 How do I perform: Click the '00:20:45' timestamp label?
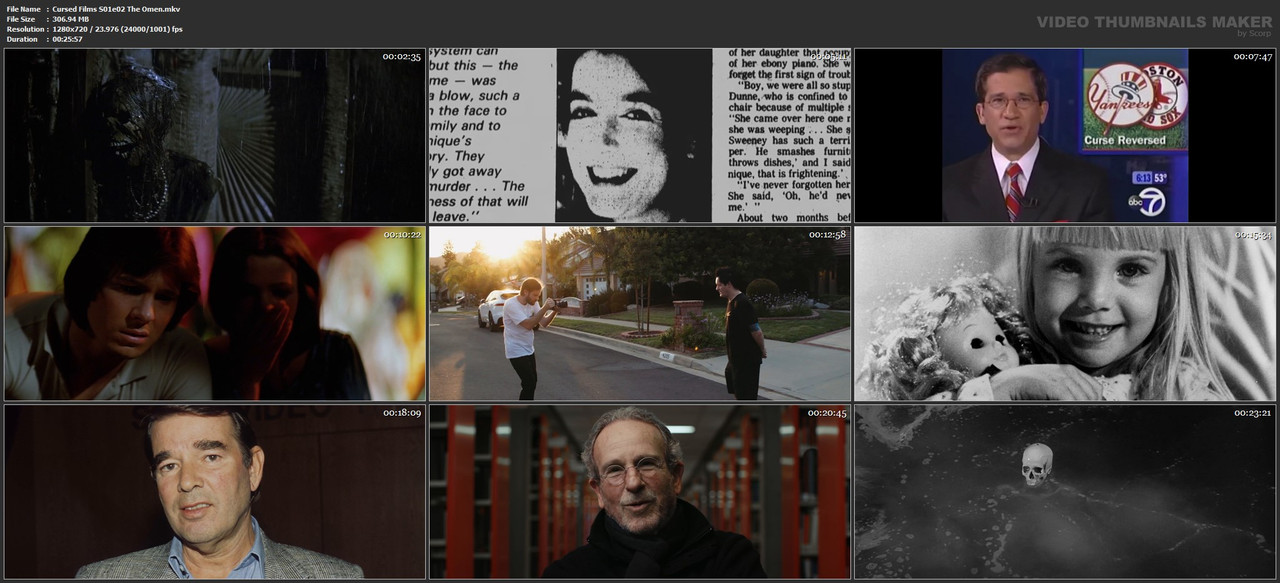click(x=827, y=413)
